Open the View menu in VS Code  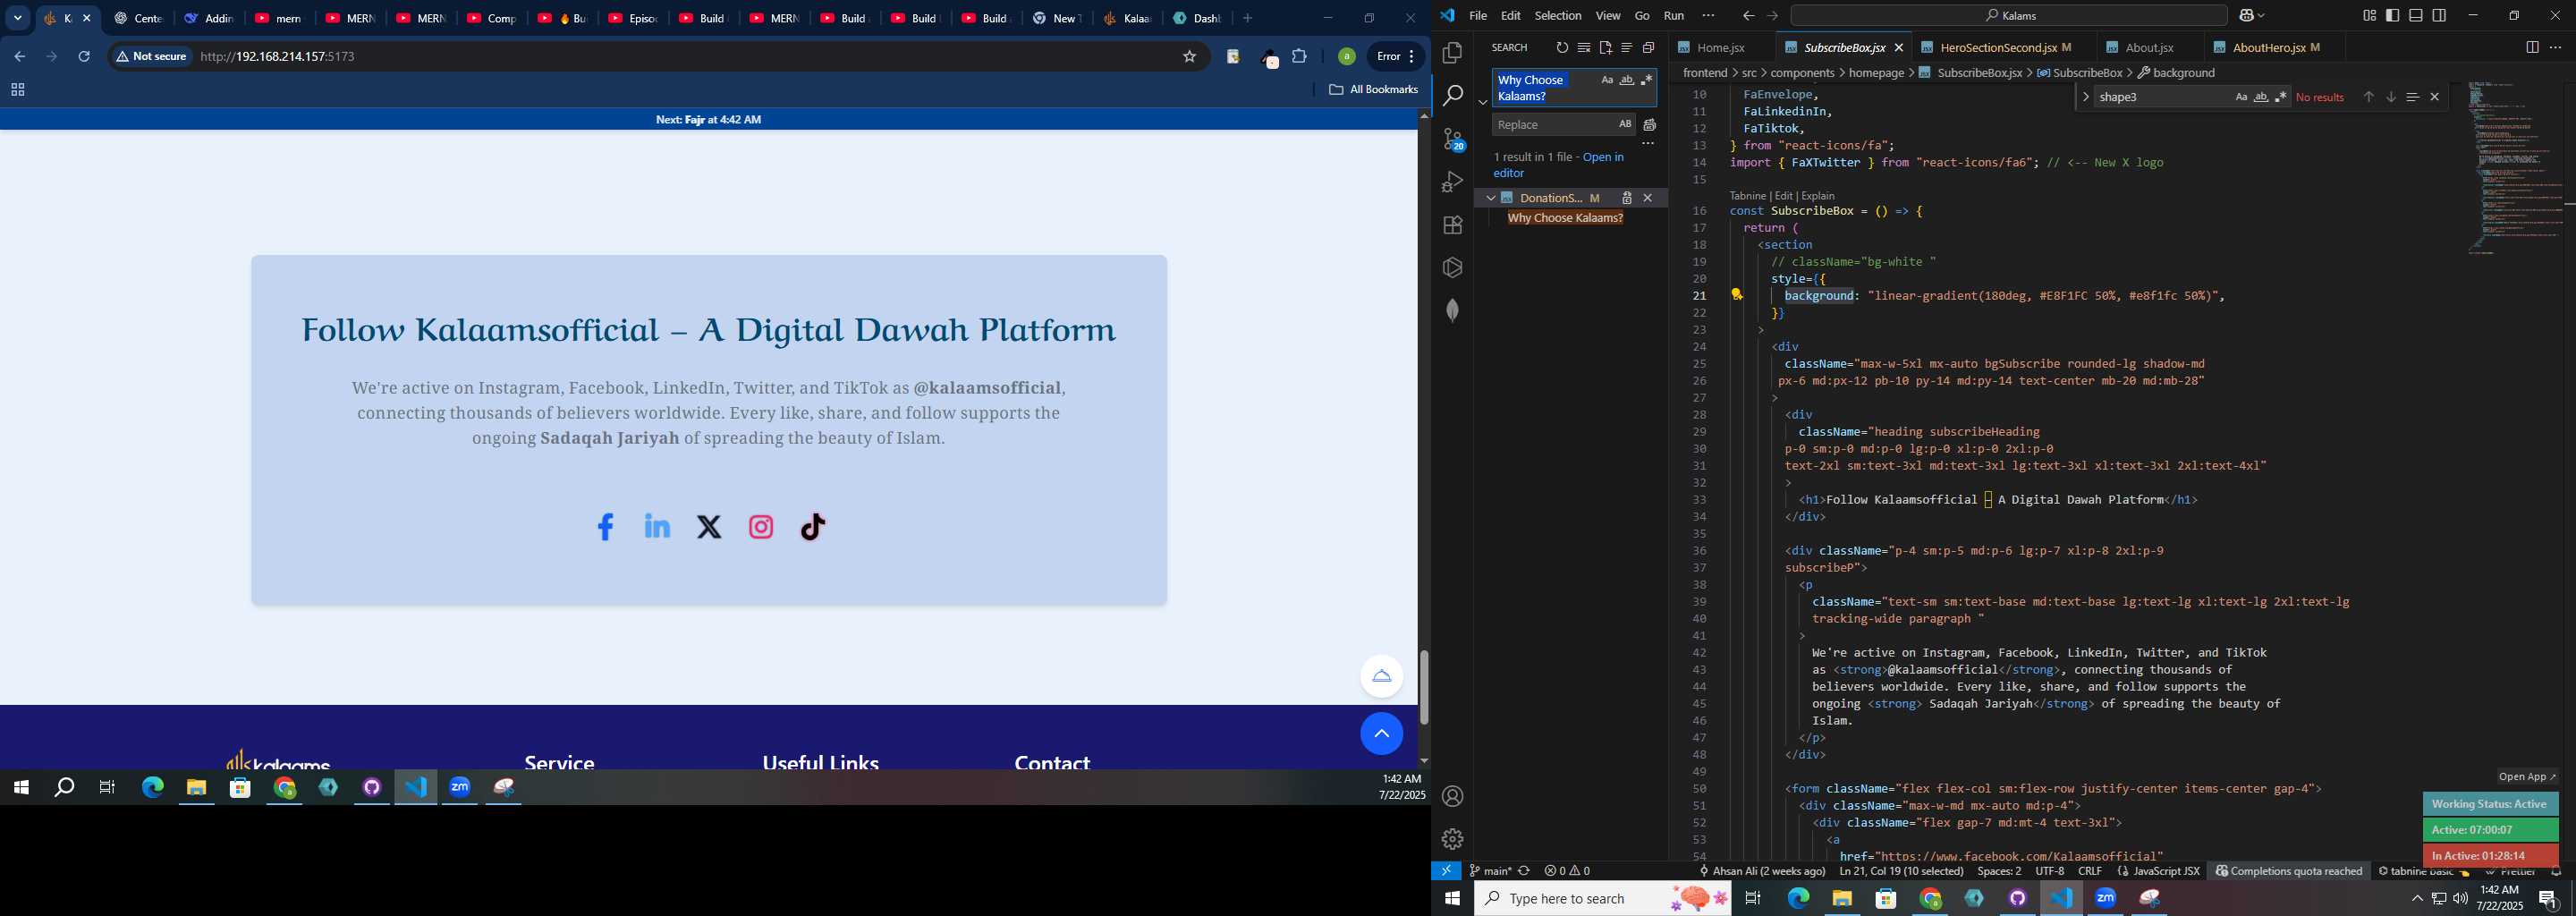(1608, 16)
